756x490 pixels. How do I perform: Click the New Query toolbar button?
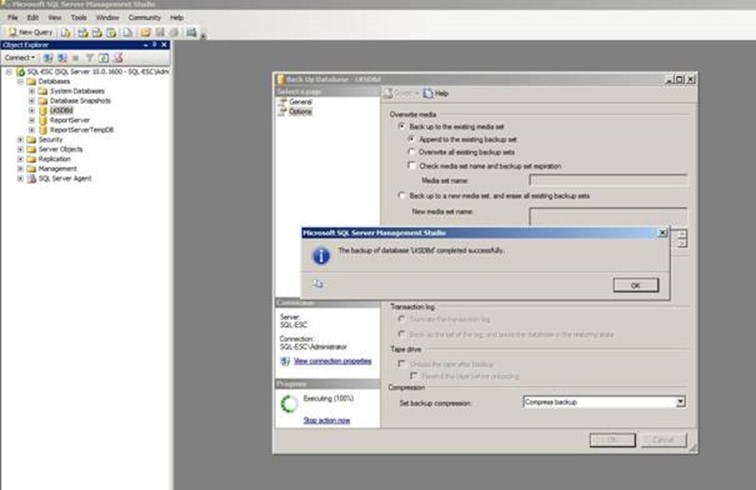point(30,32)
